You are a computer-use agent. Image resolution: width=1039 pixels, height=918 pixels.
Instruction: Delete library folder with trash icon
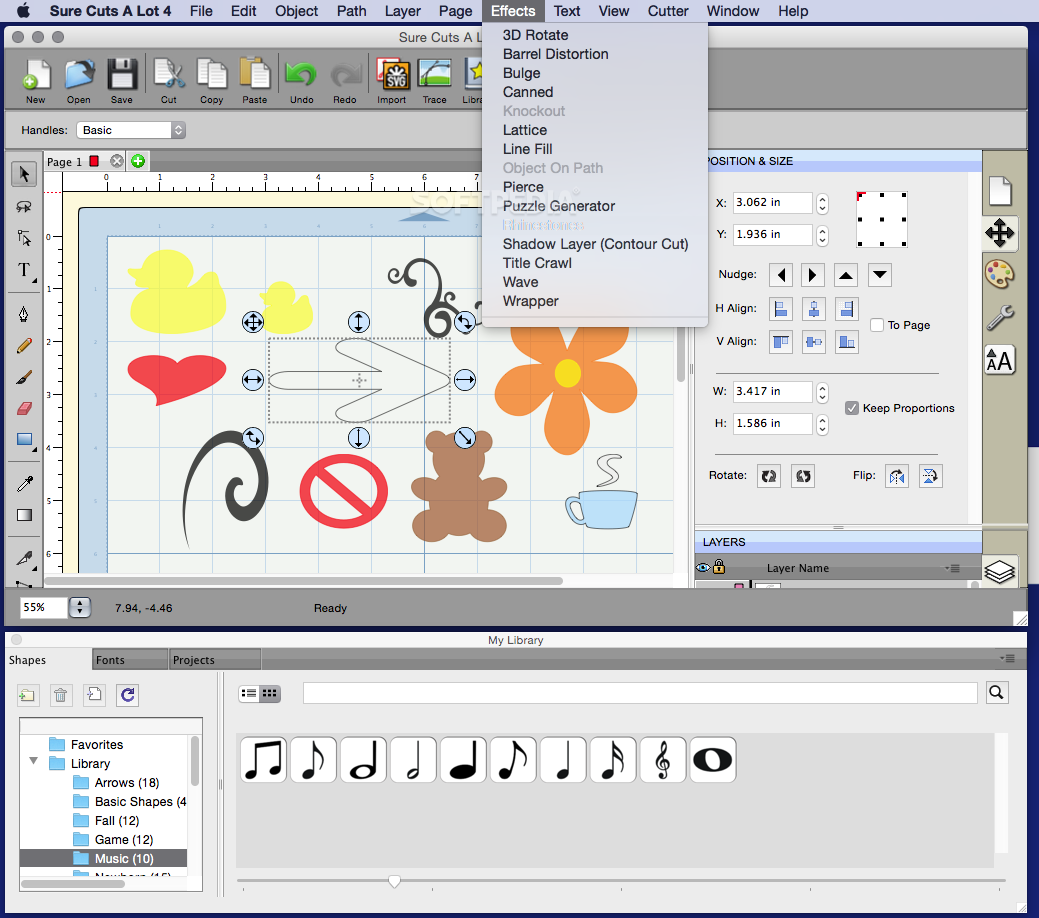60,695
